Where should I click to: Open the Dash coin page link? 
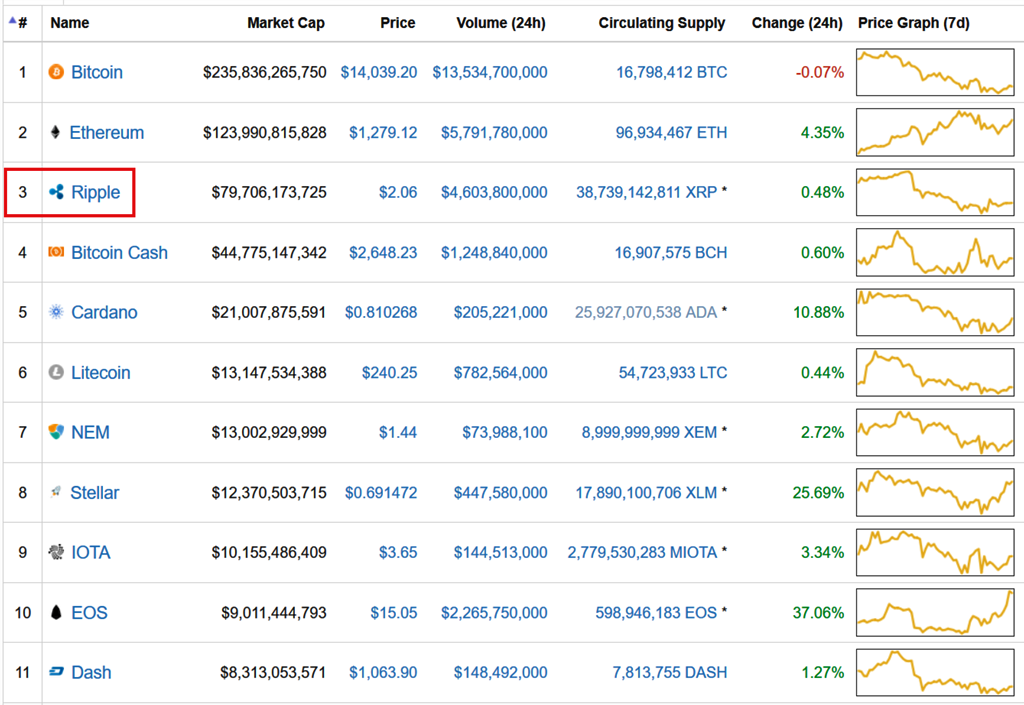[91, 672]
